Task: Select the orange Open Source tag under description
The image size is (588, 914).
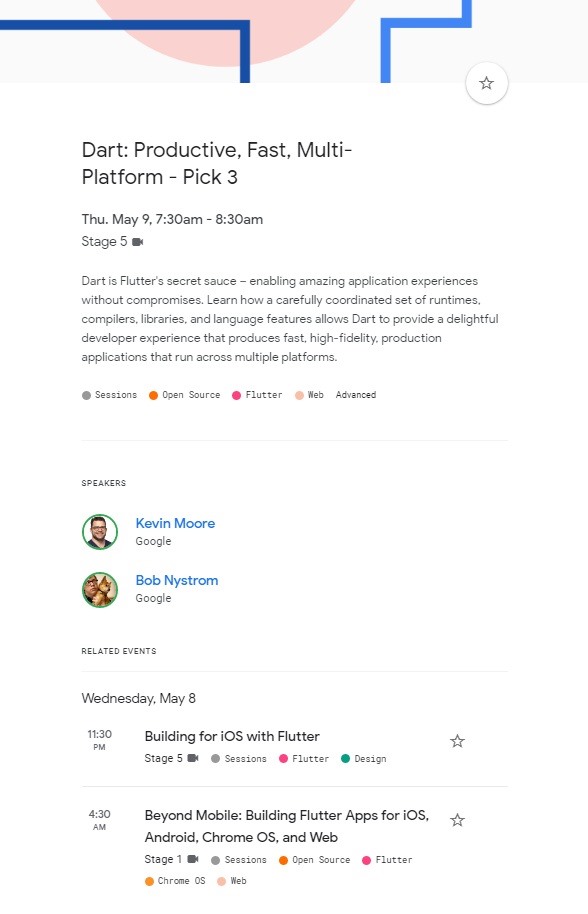Action: pyautogui.click(x=185, y=395)
